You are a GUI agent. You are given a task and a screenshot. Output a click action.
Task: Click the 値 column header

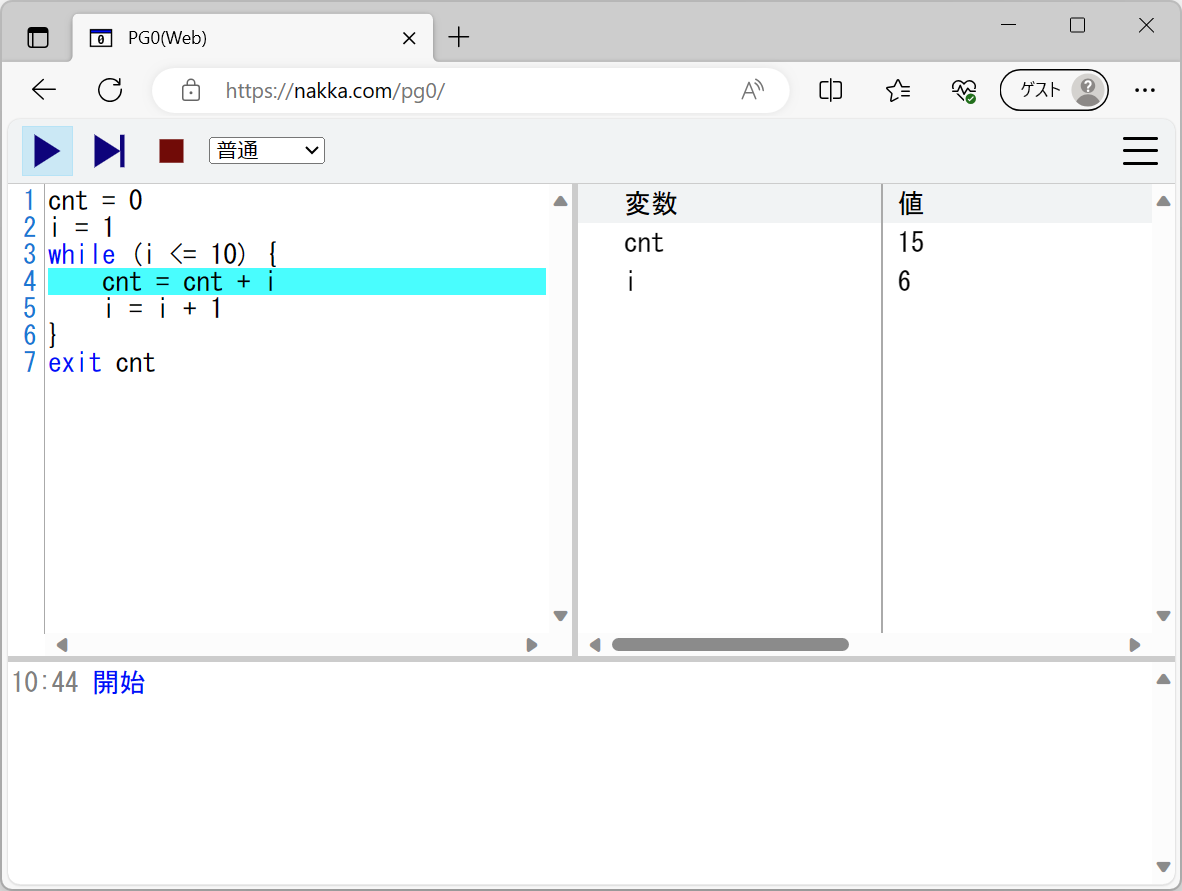911,204
